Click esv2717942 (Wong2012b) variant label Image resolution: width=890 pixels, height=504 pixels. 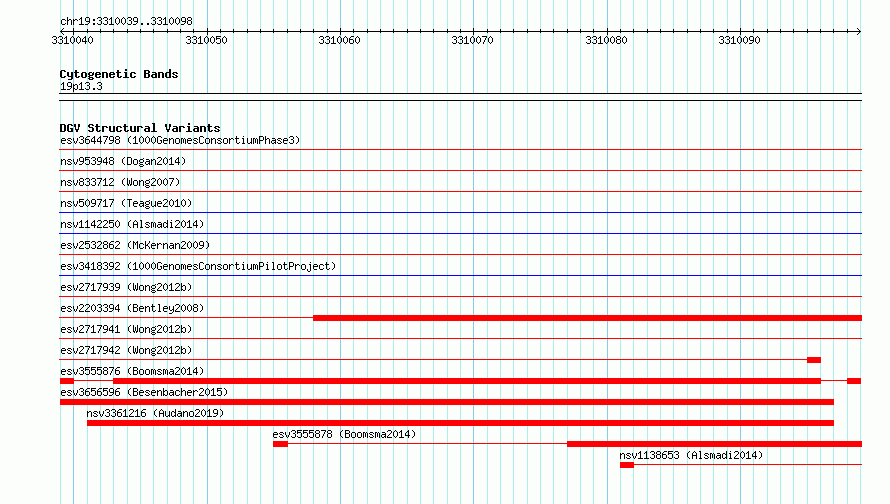(x=126, y=350)
